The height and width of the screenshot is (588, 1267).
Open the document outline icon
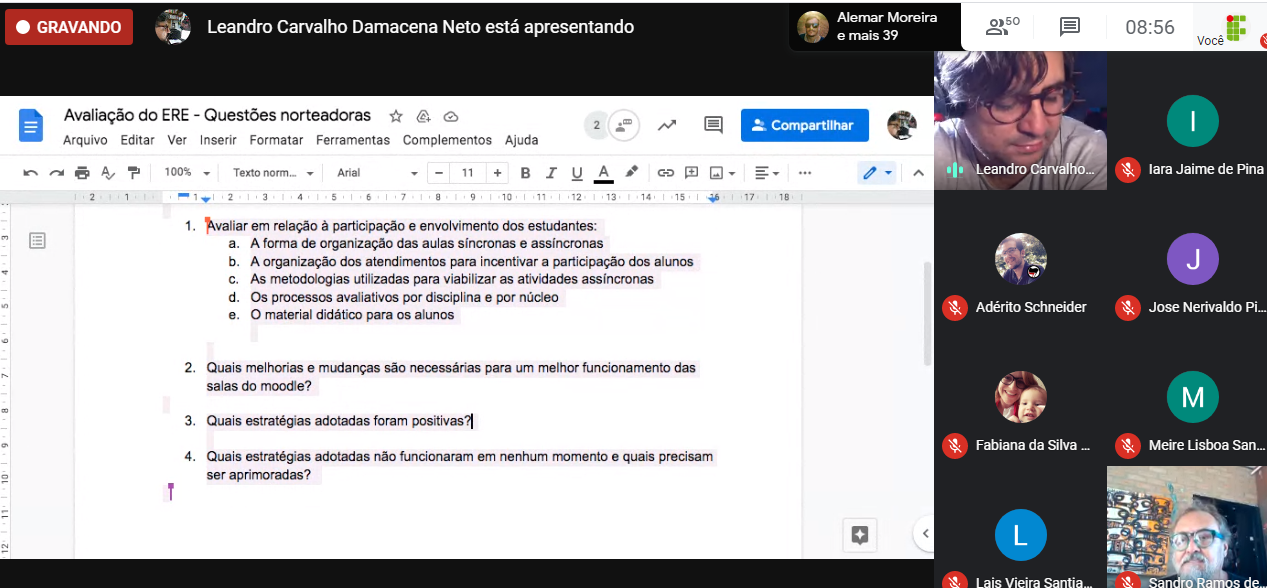coord(38,240)
